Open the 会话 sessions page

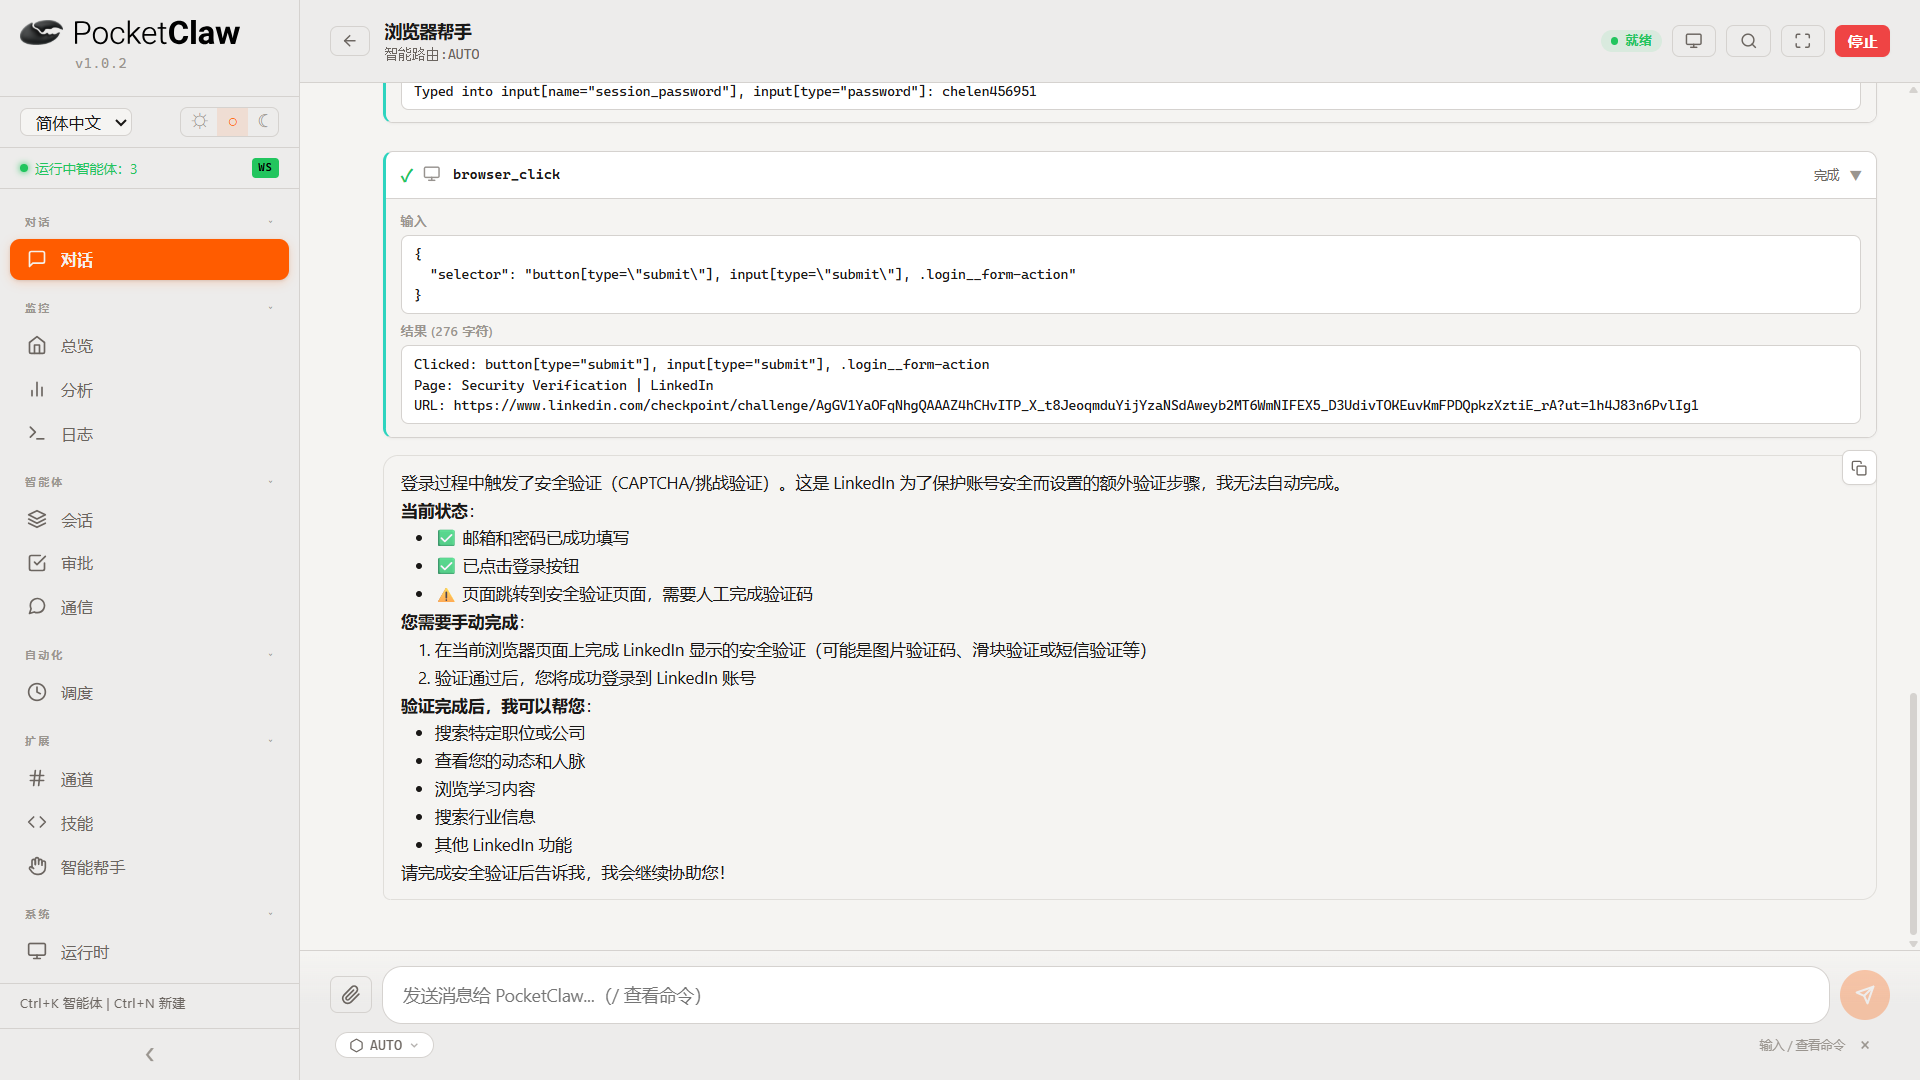(x=149, y=520)
